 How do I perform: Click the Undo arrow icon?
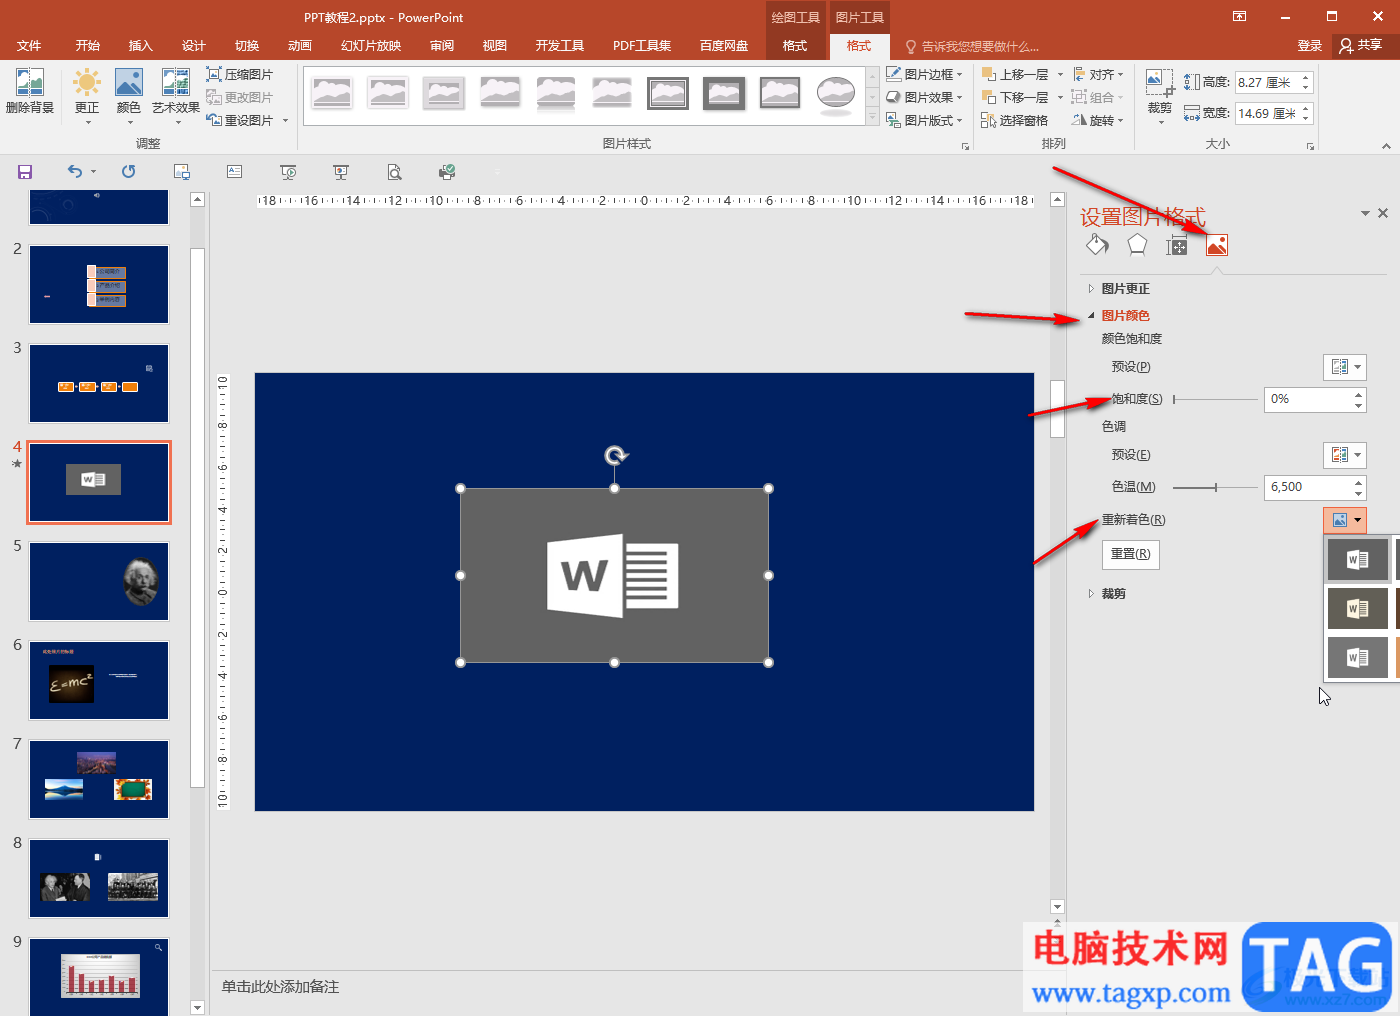pos(75,172)
